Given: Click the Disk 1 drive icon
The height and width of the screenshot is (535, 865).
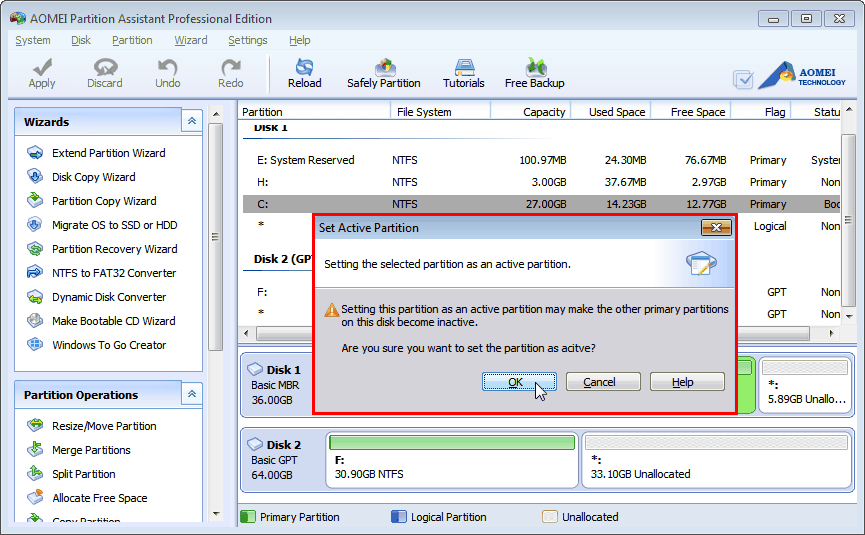Looking at the screenshot, I should 255,369.
